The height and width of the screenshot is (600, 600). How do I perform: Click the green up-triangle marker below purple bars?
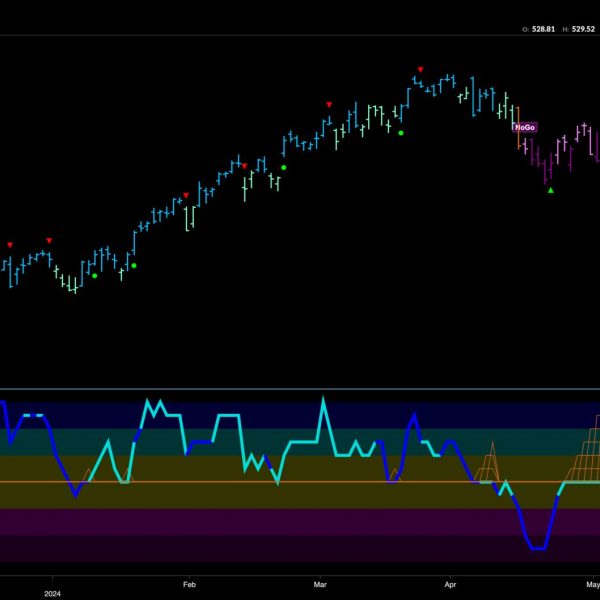tap(551, 190)
